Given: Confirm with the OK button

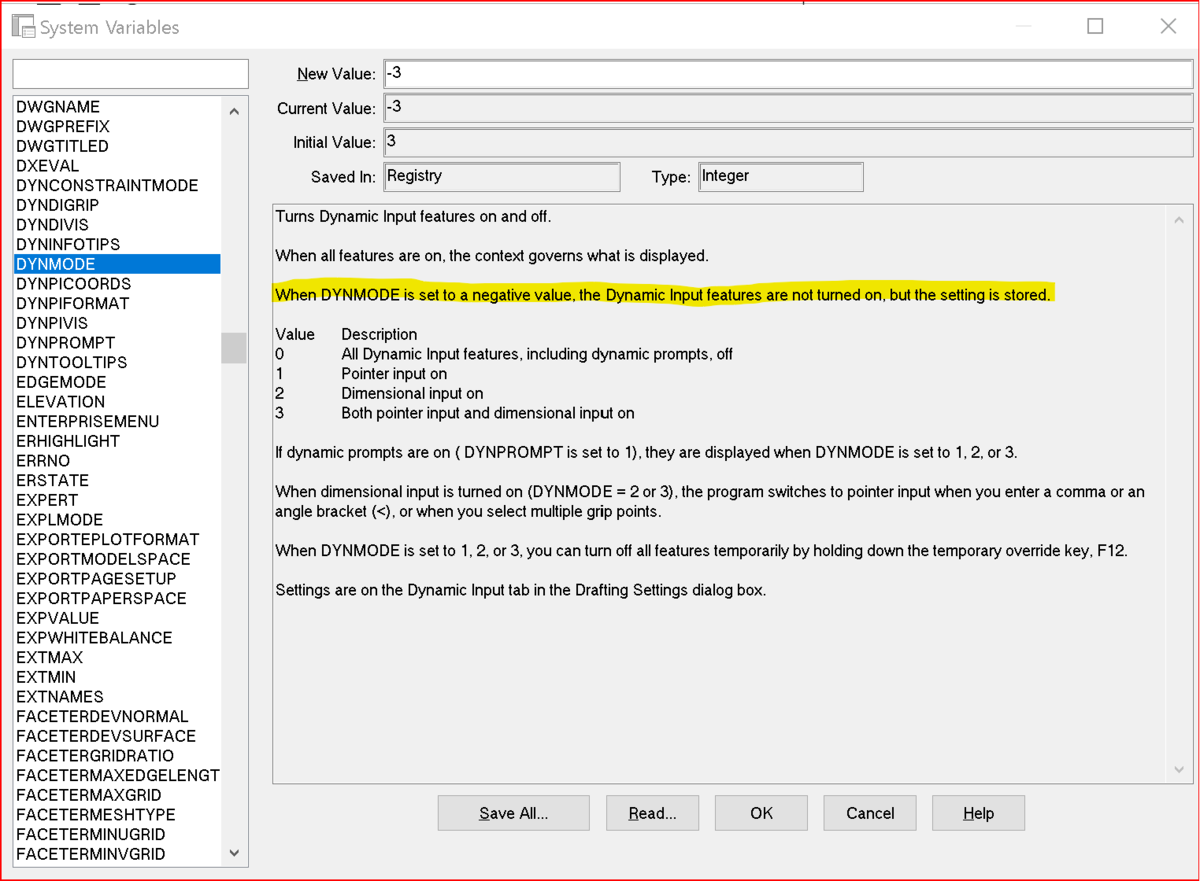Looking at the screenshot, I should click(x=761, y=813).
